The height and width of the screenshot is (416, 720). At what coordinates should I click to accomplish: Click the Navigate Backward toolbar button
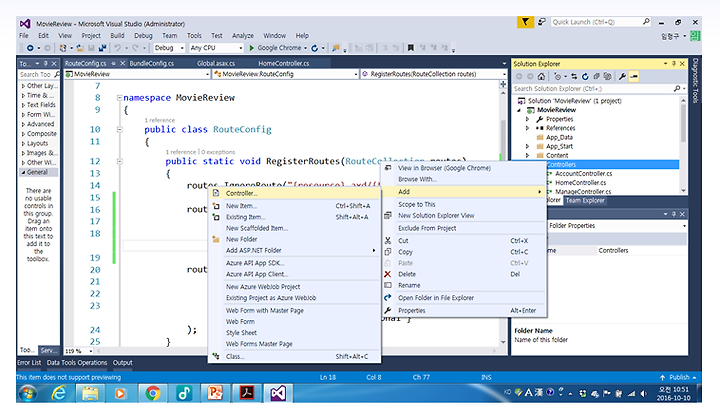(30, 48)
